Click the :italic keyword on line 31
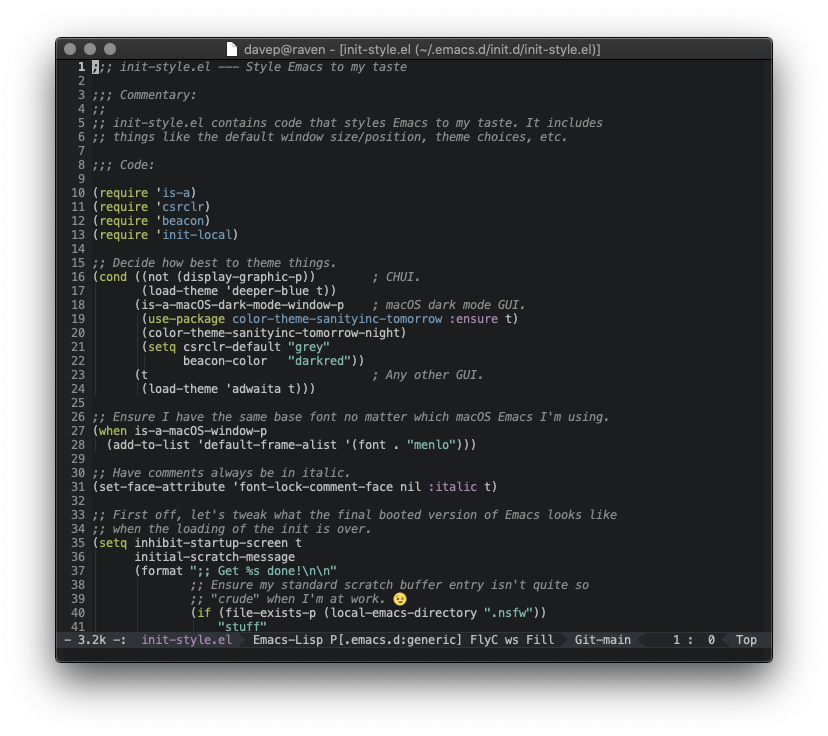 point(453,487)
